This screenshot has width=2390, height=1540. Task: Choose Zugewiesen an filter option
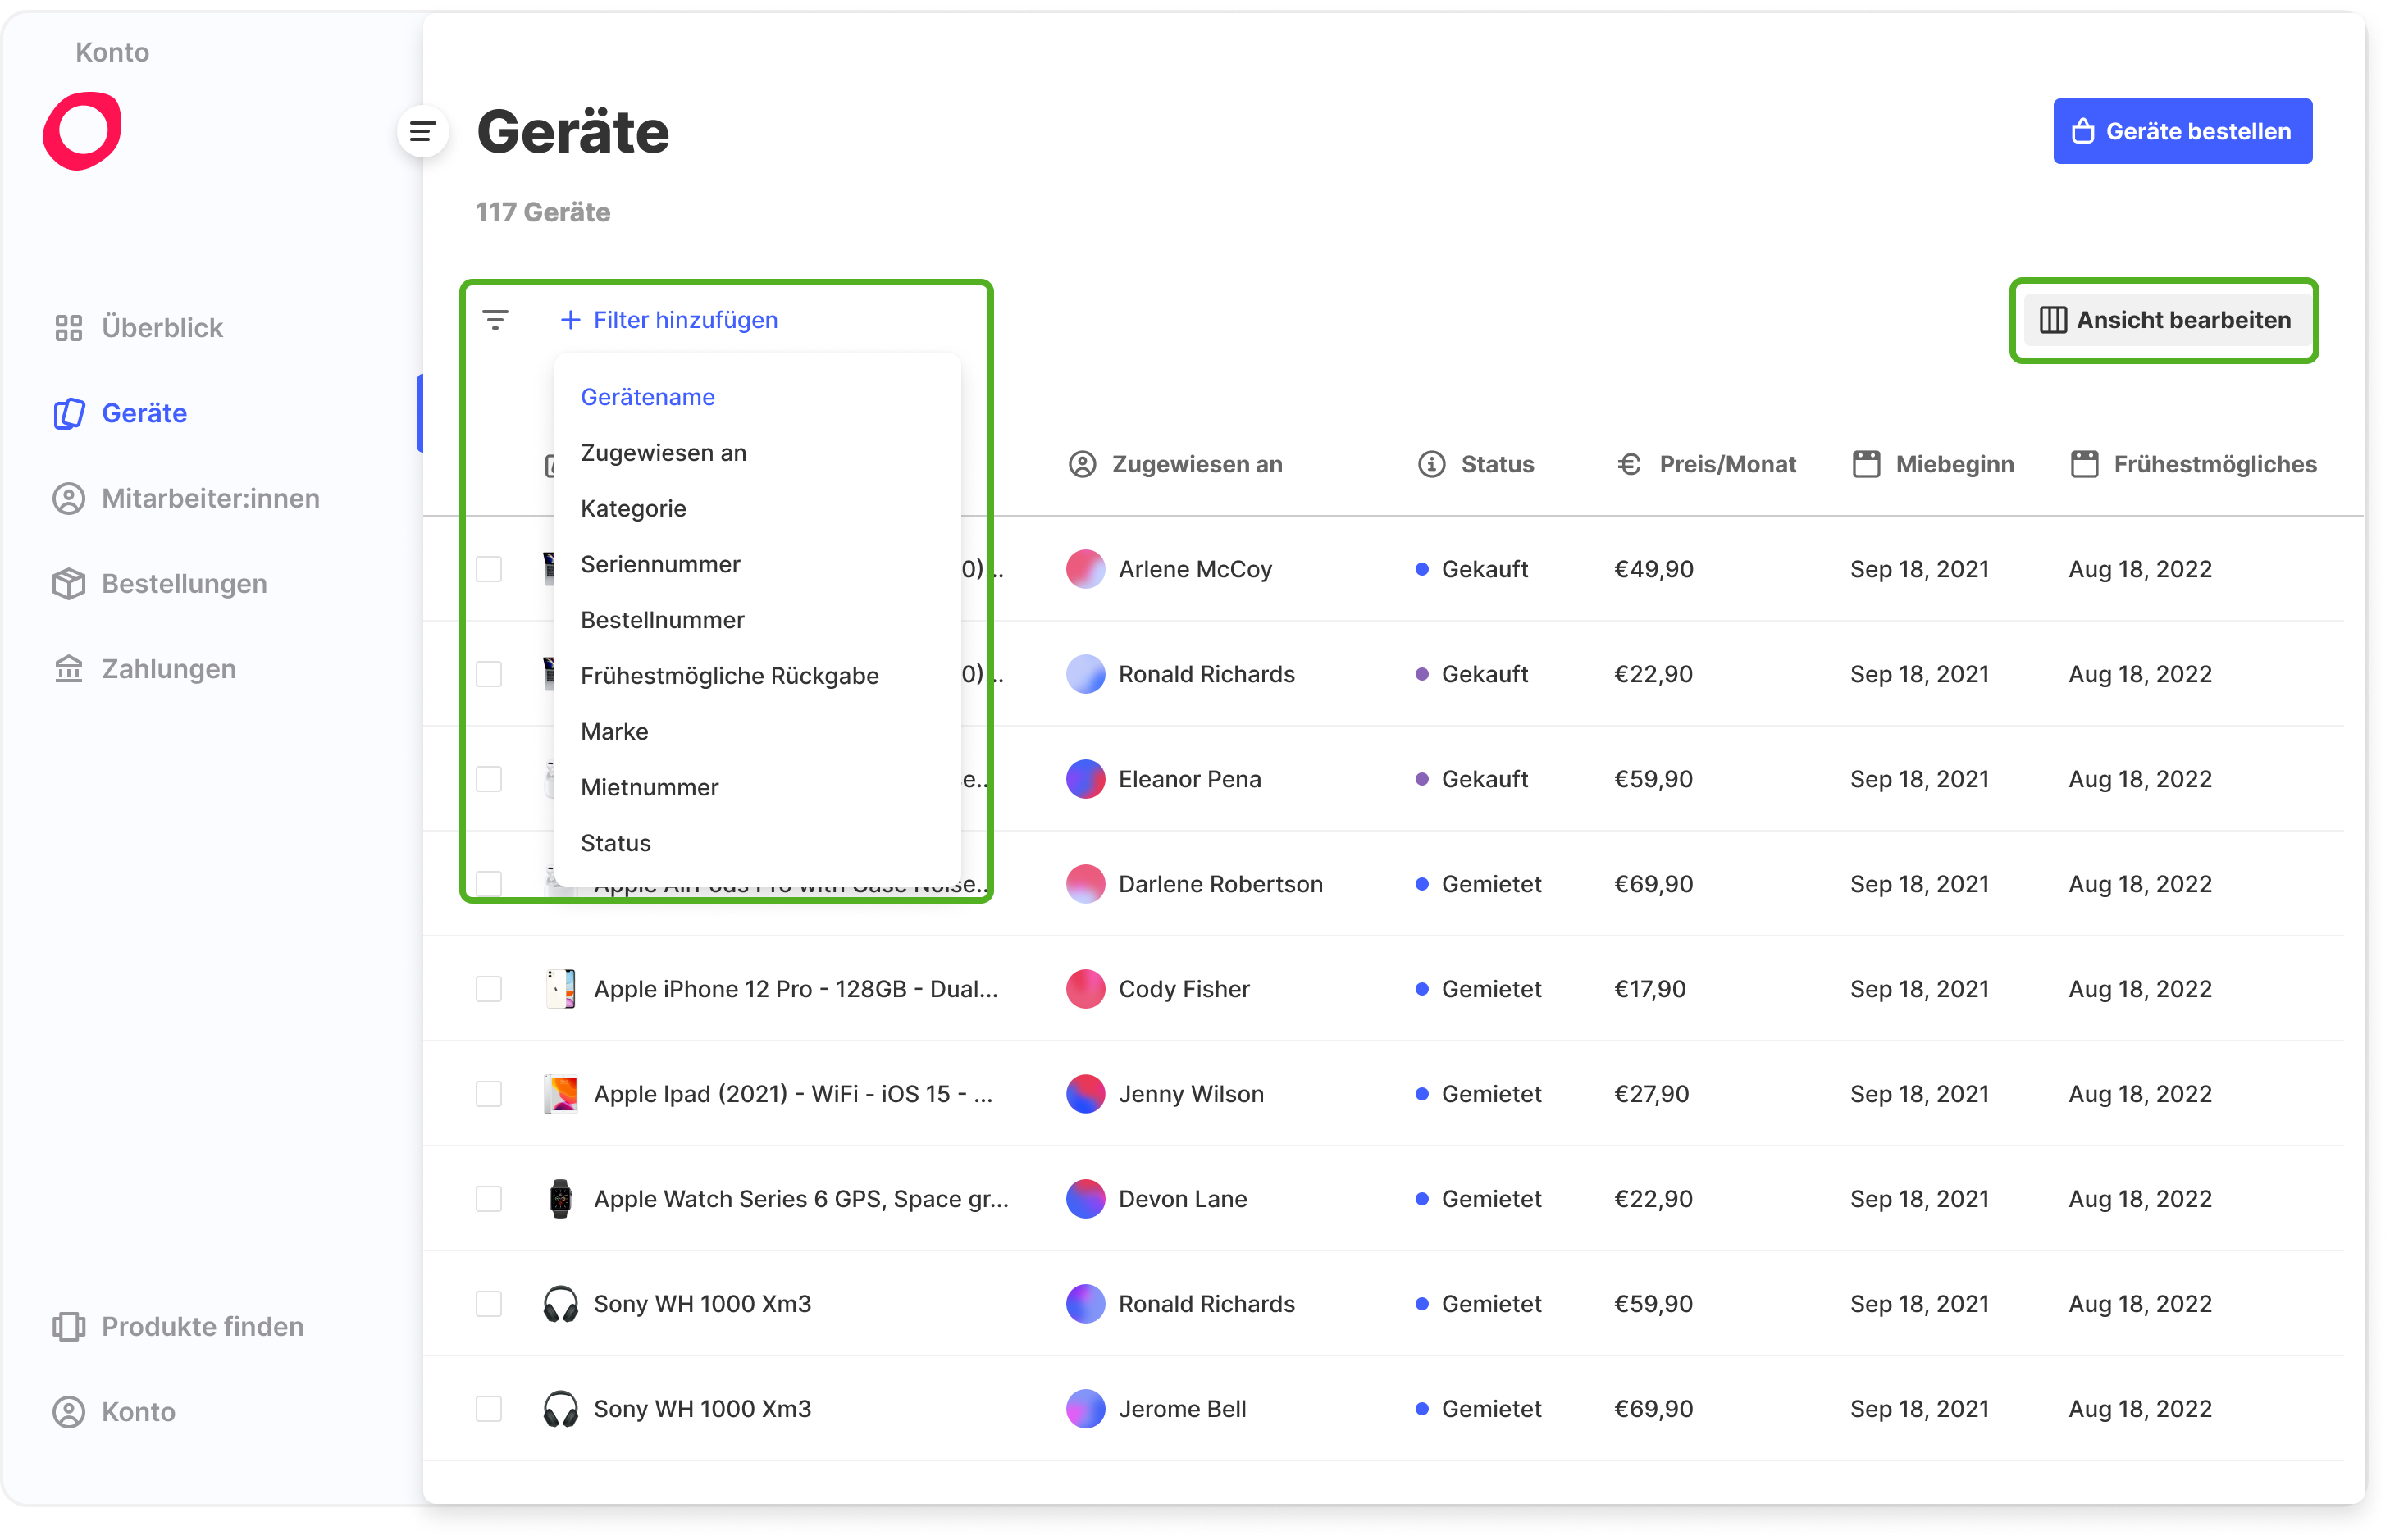(664, 453)
